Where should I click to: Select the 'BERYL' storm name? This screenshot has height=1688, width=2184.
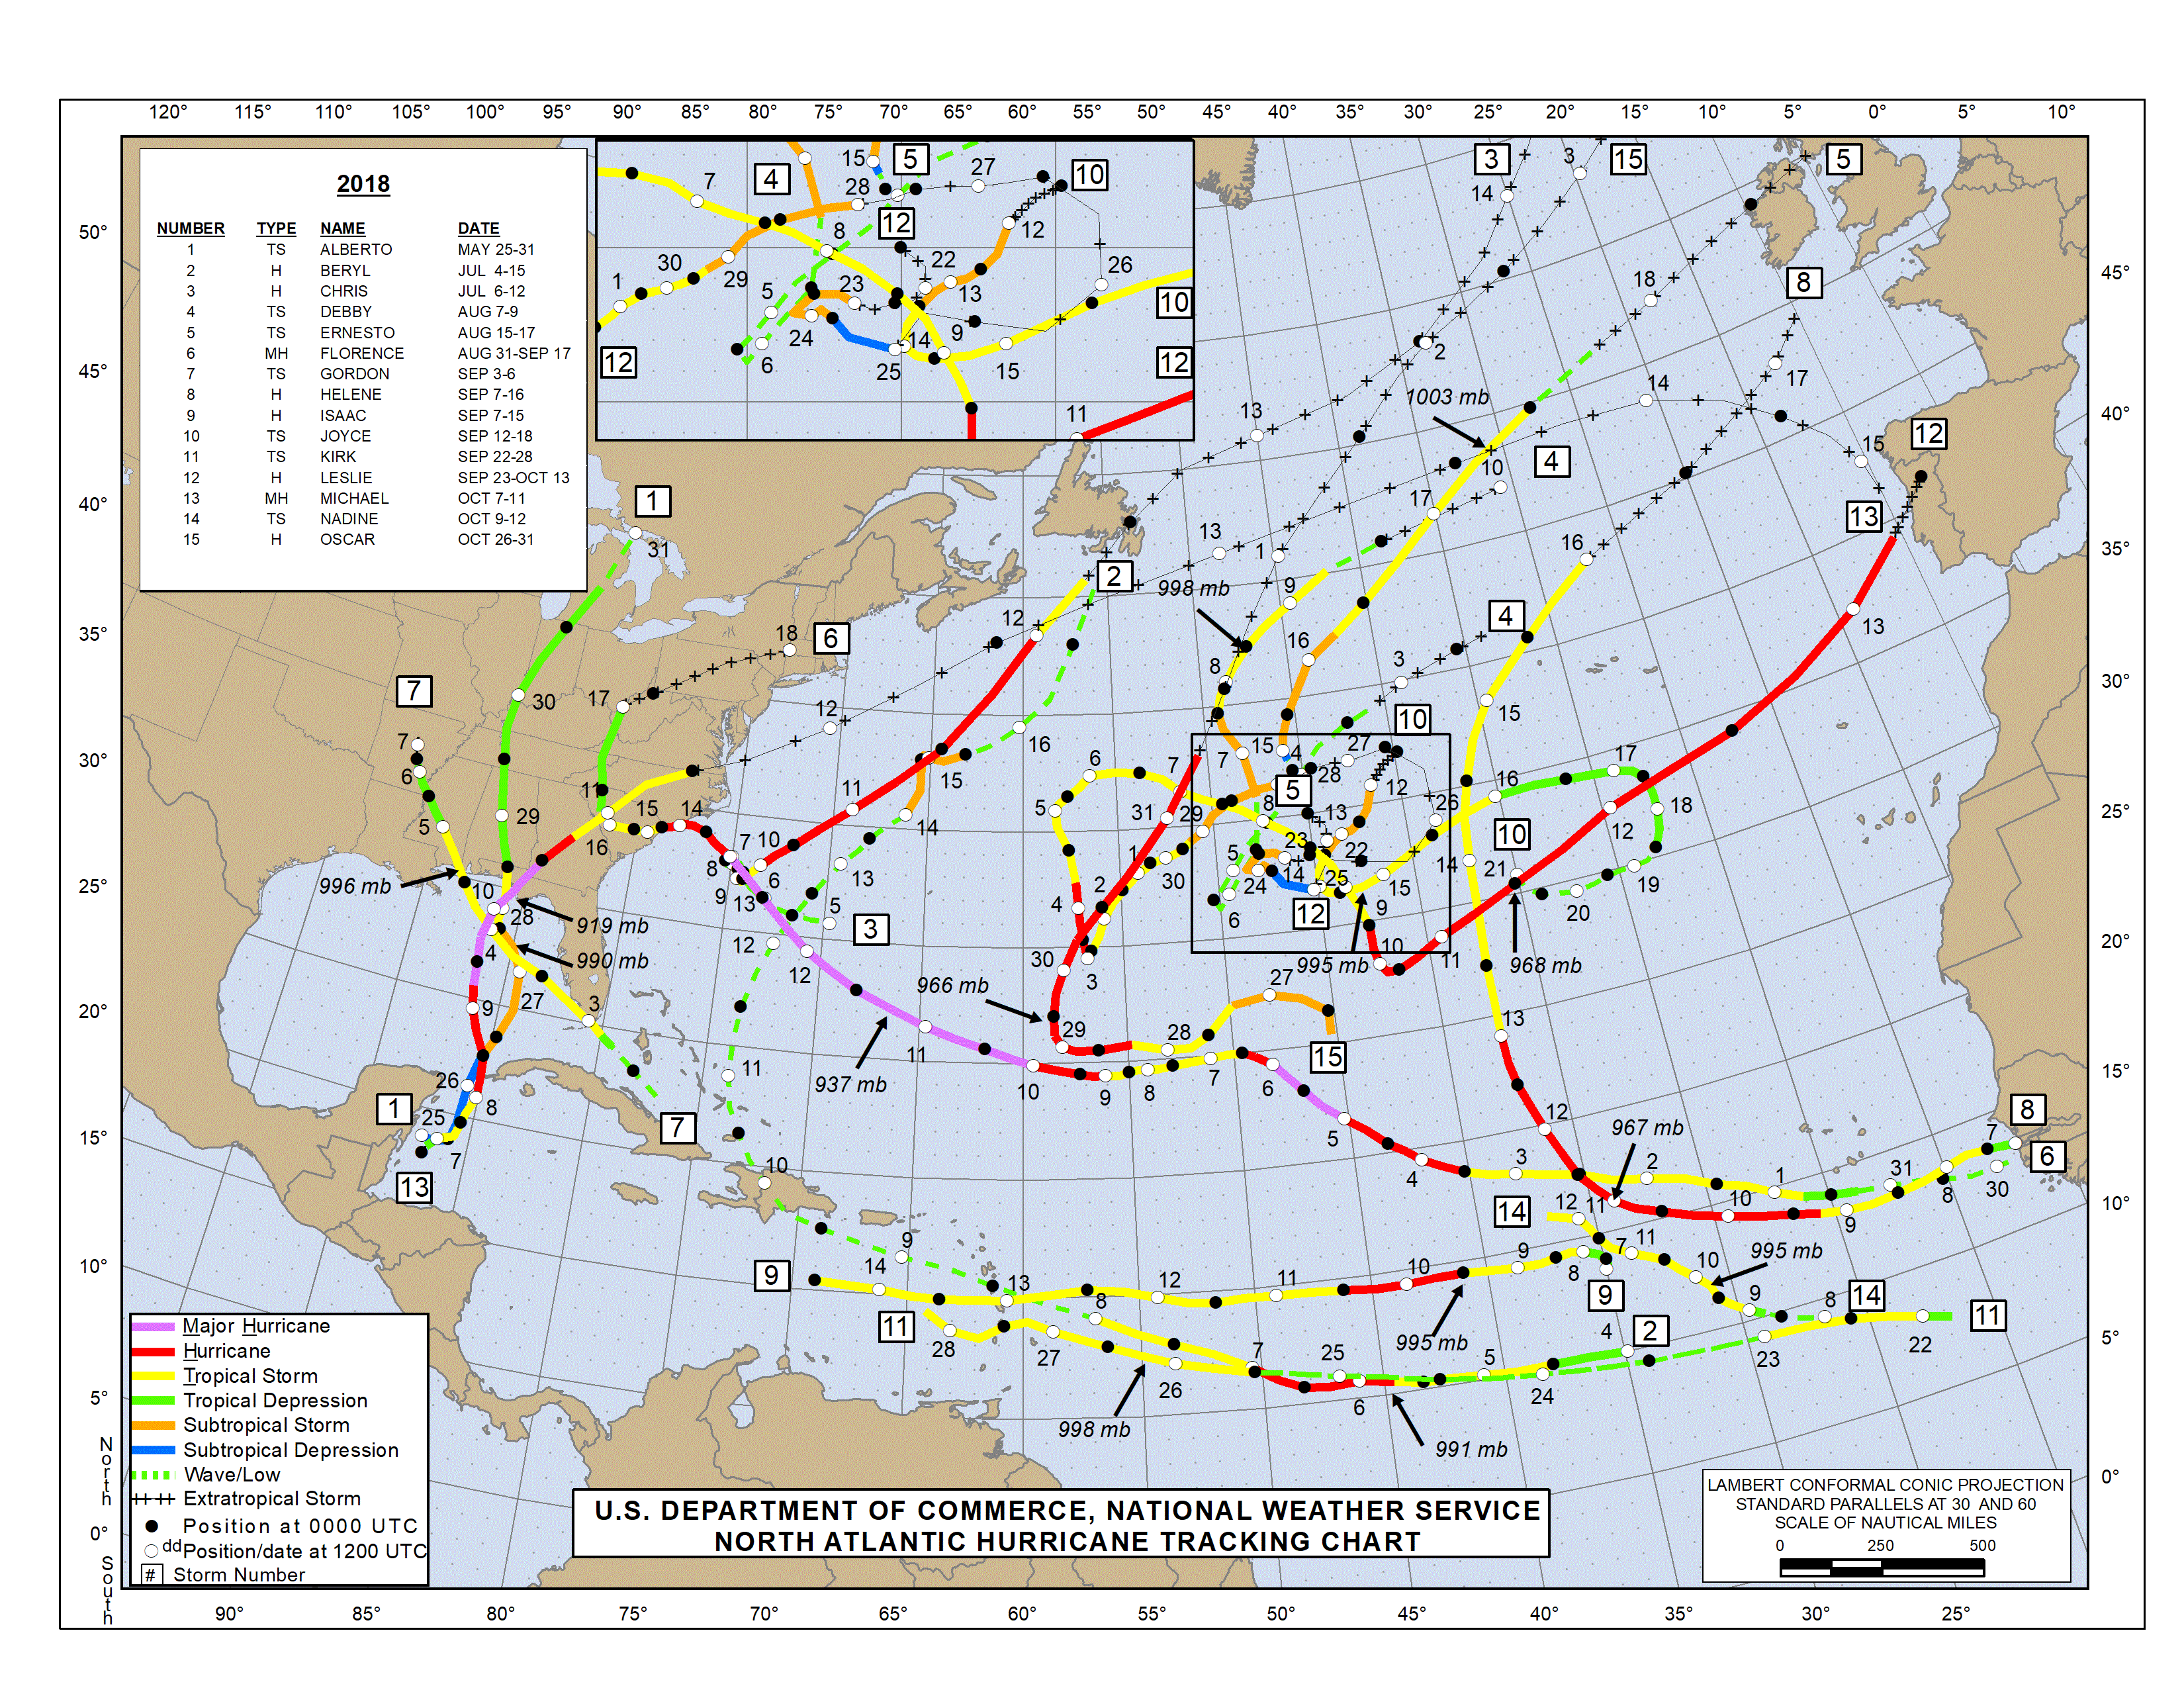345,270
